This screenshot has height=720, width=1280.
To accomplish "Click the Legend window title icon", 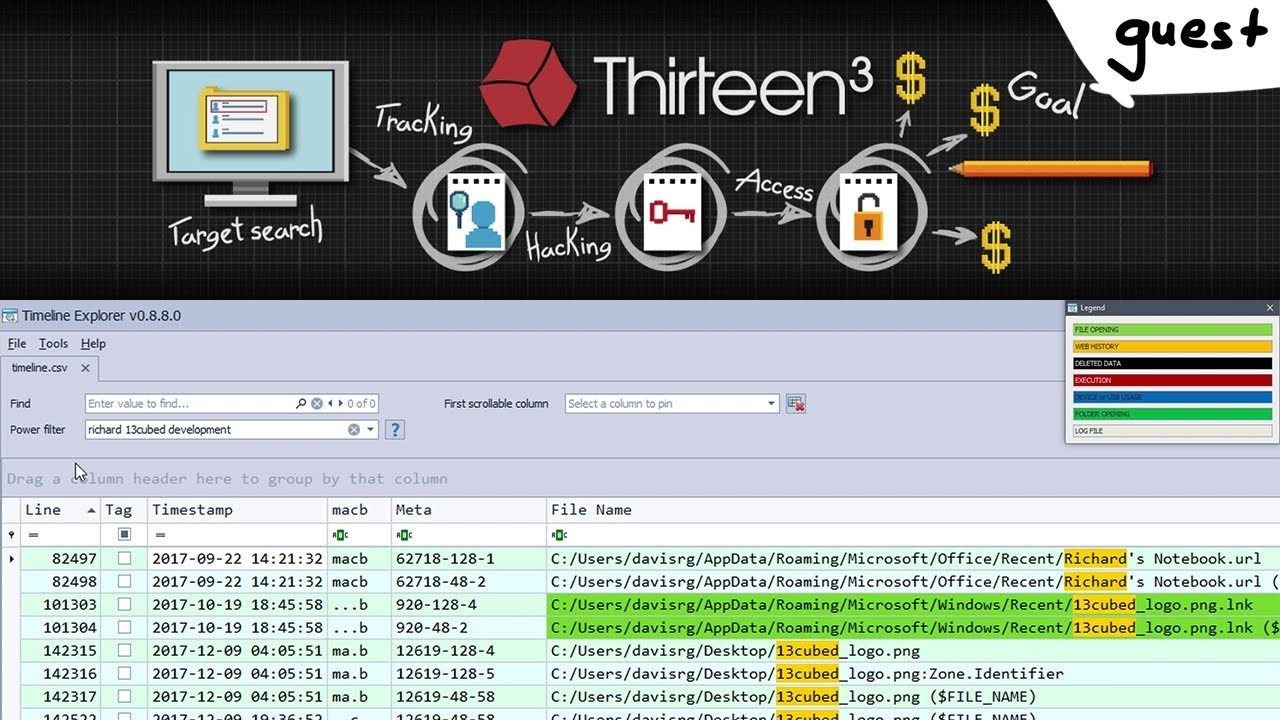I will 1073,308.
